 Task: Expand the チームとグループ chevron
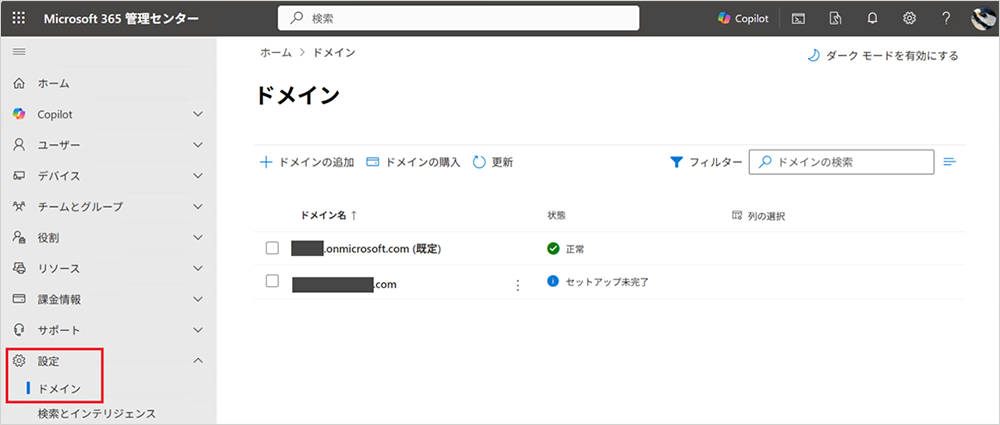[x=198, y=207]
